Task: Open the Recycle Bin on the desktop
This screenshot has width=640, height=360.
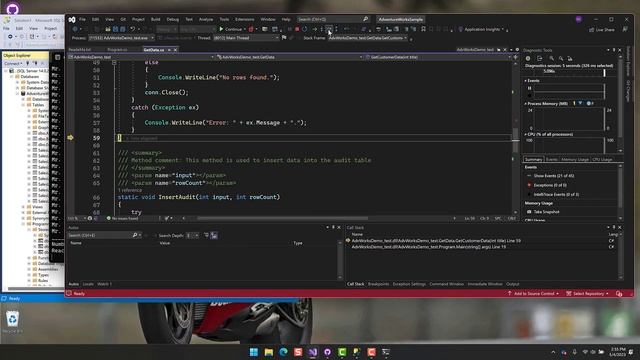Action: coord(12,321)
